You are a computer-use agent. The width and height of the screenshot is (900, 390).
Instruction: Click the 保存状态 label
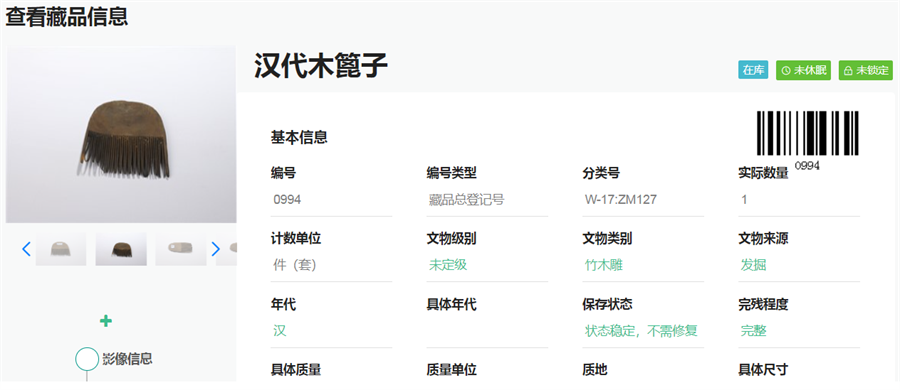tap(607, 304)
